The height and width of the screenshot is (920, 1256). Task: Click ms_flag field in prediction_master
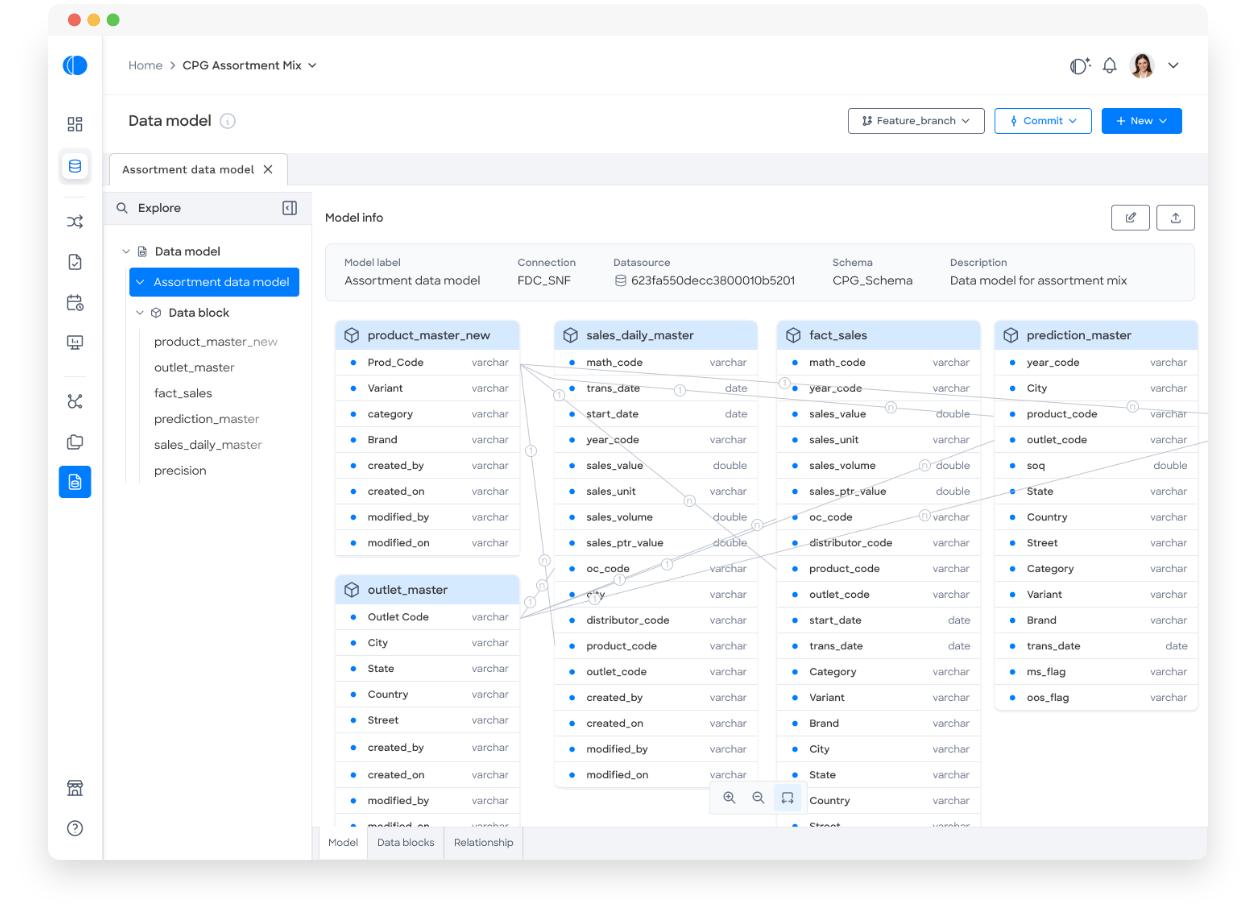(1096, 672)
